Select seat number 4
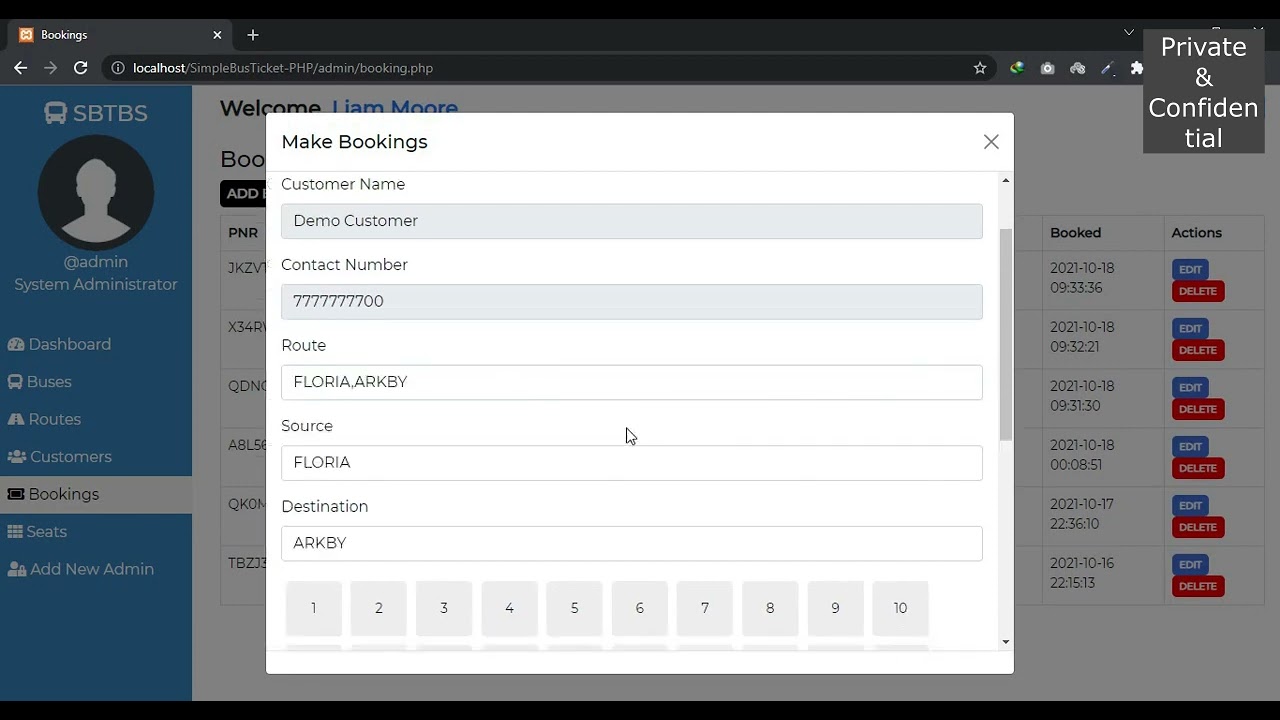This screenshot has width=1280, height=720. pyautogui.click(x=509, y=608)
